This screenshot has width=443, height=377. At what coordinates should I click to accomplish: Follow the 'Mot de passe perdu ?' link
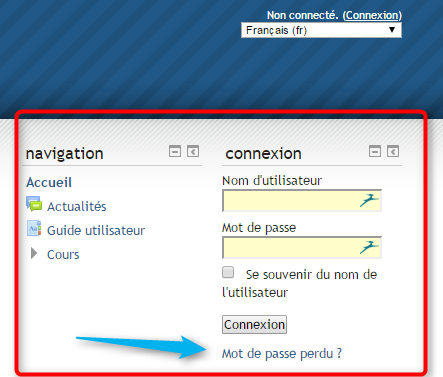click(x=282, y=354)
